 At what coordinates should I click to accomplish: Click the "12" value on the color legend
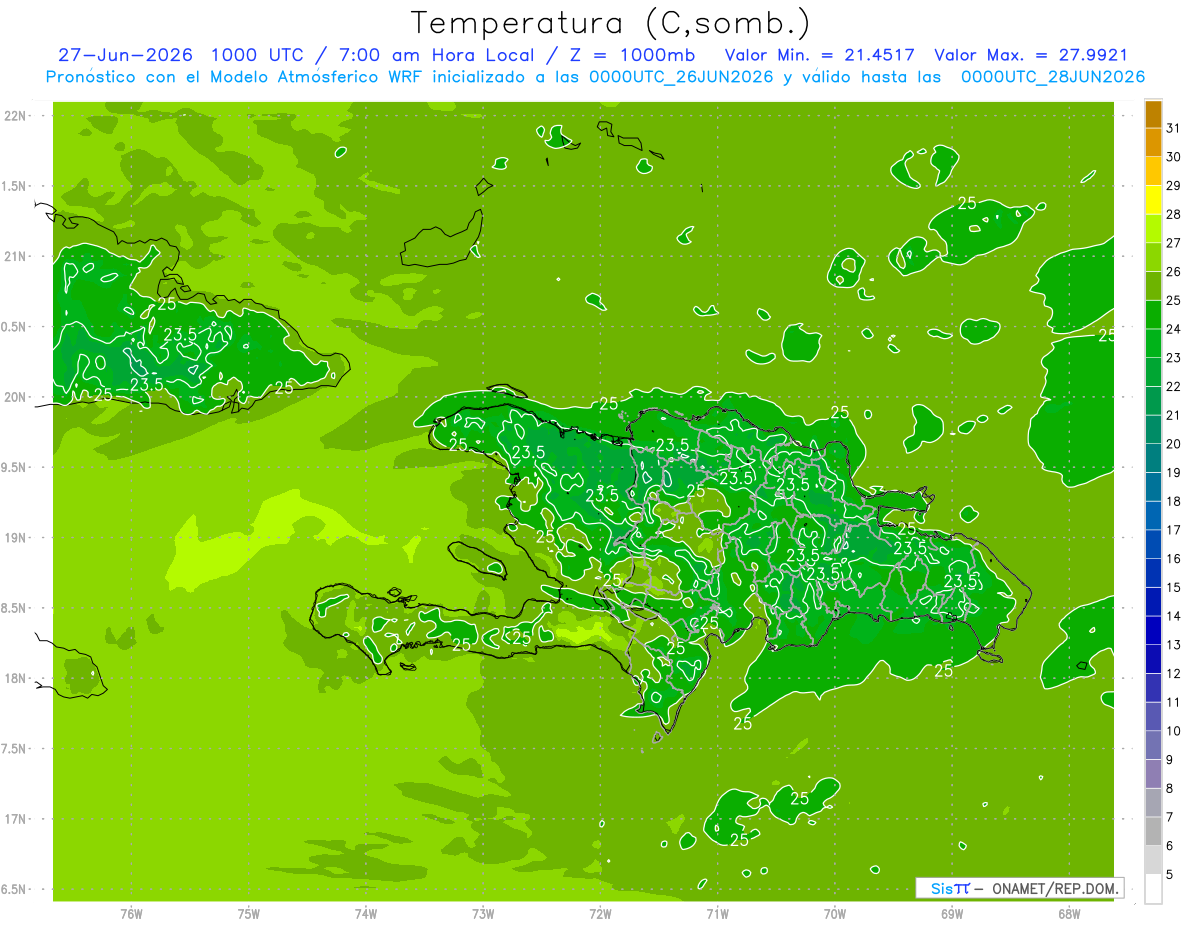click(x=1173, y=673)
